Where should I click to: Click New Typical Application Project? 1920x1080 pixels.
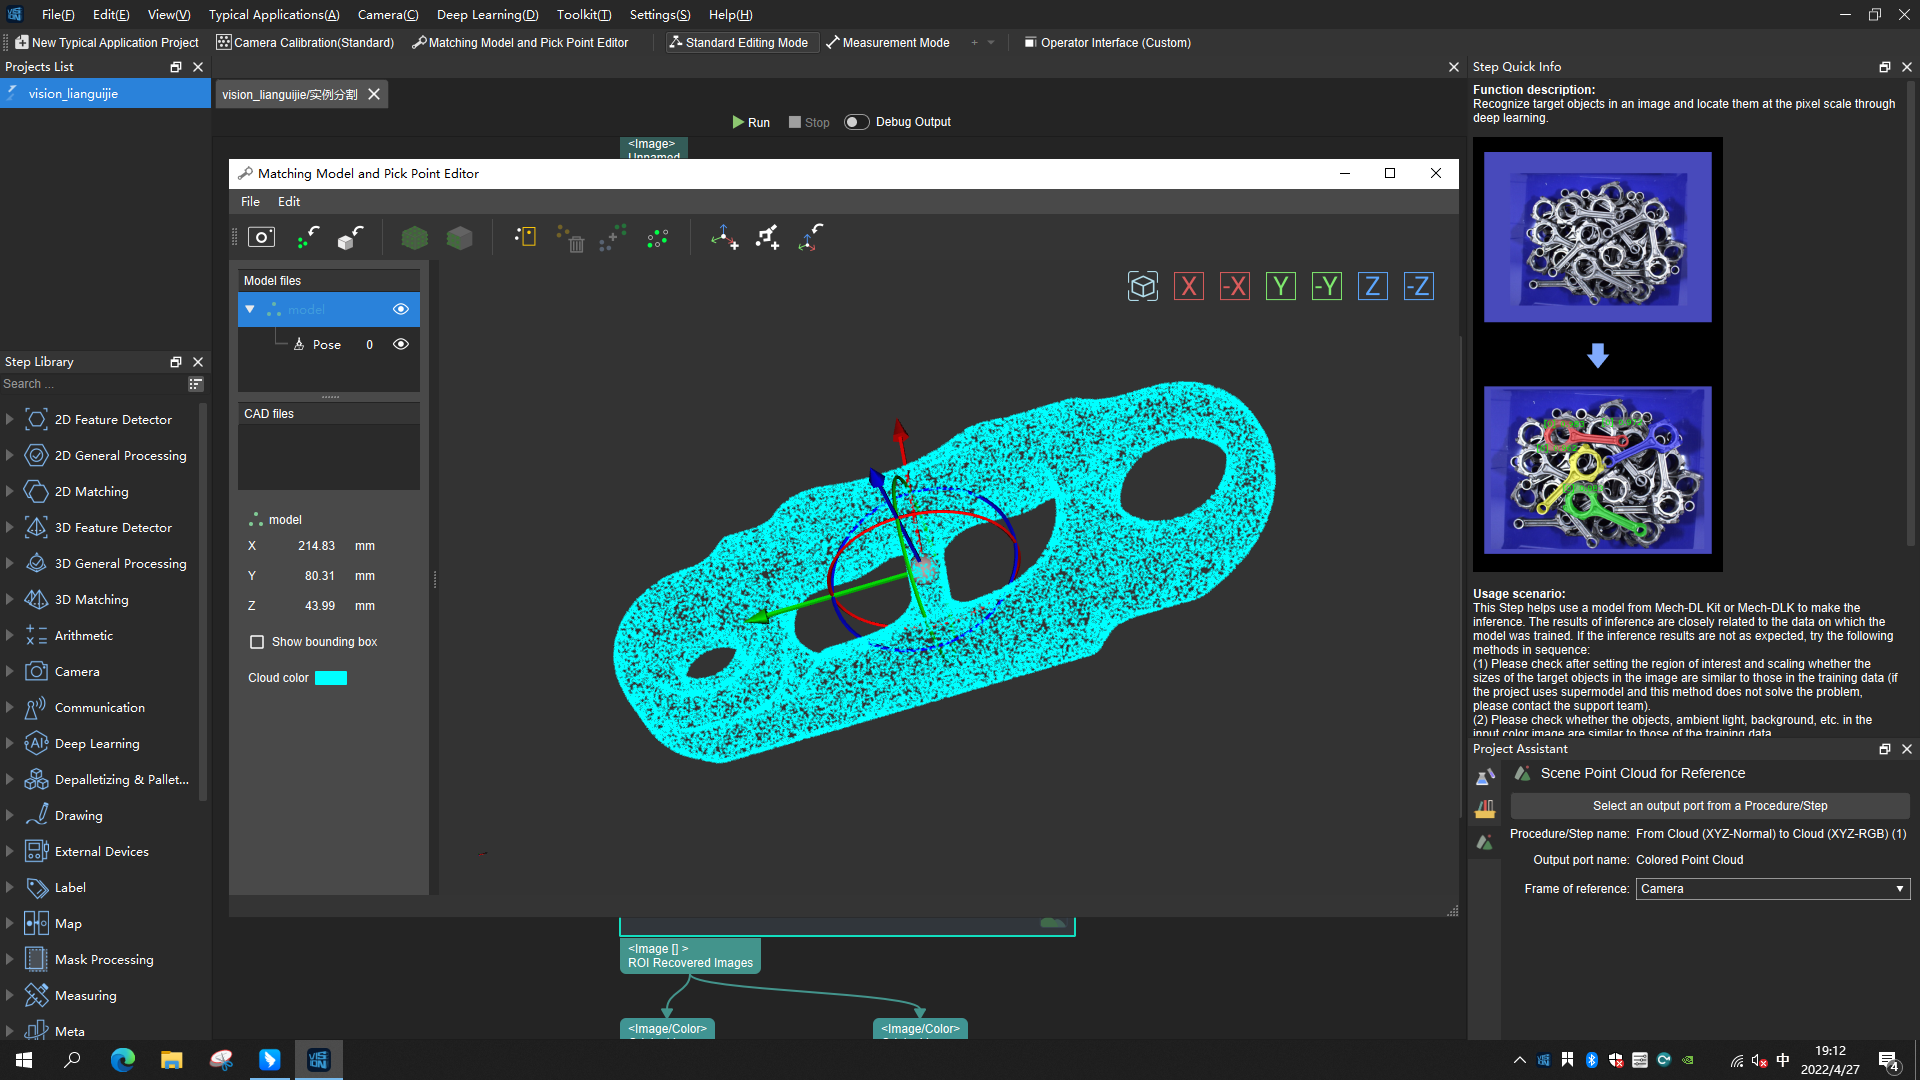pyautogui.click(x=107, y=42)
